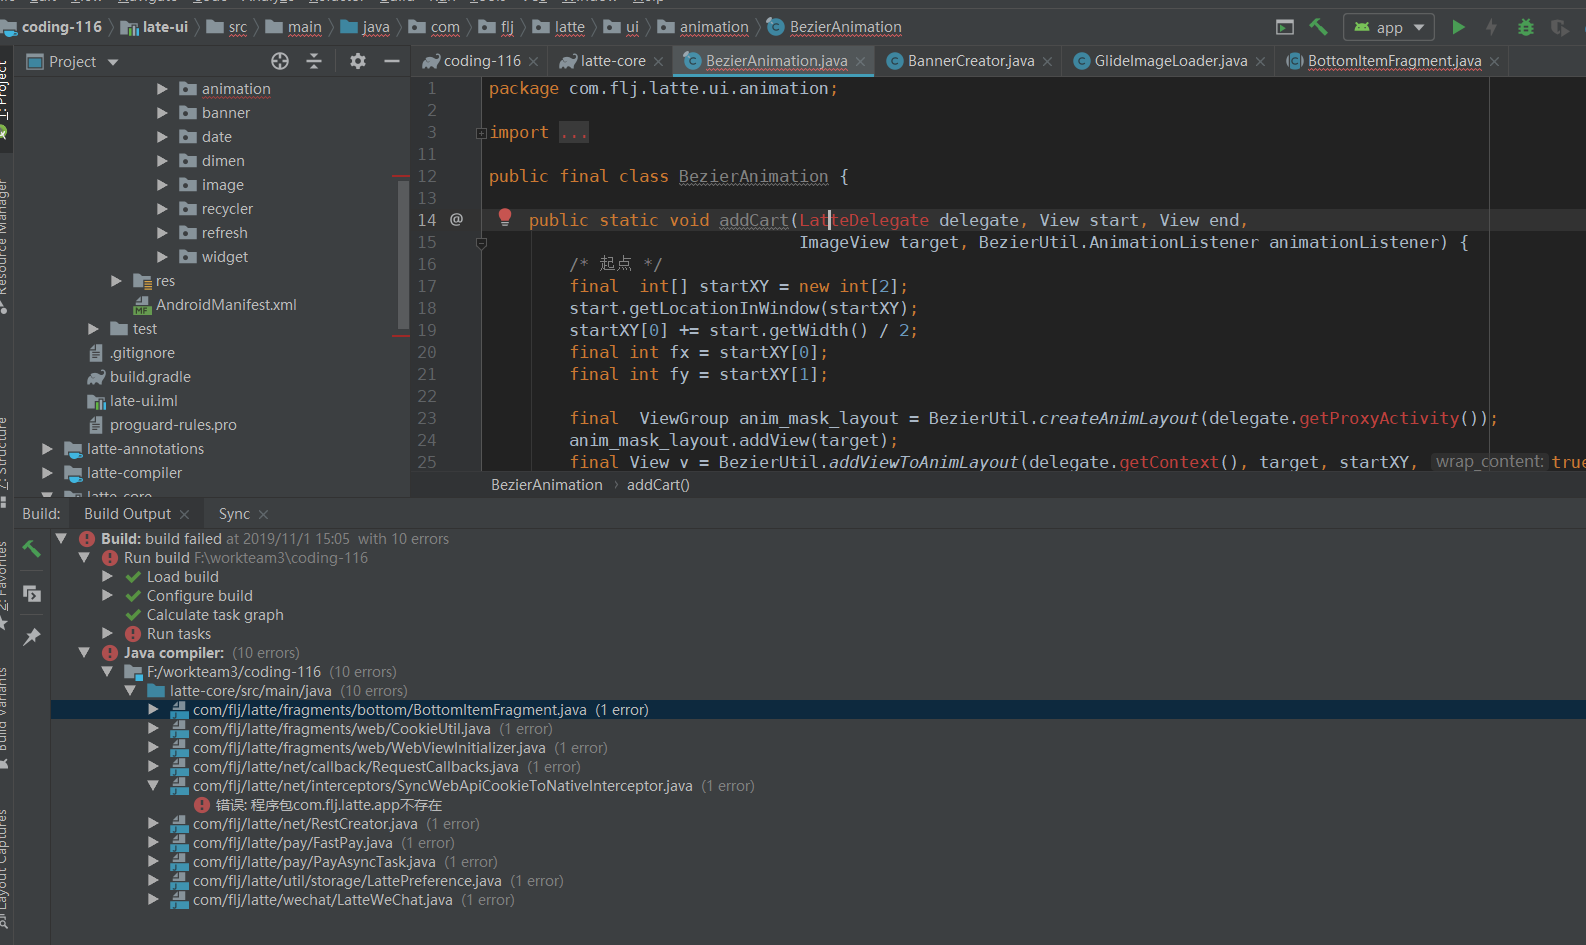
Task: Close the BannerCreator.java tab
Action: point(1047,62)
